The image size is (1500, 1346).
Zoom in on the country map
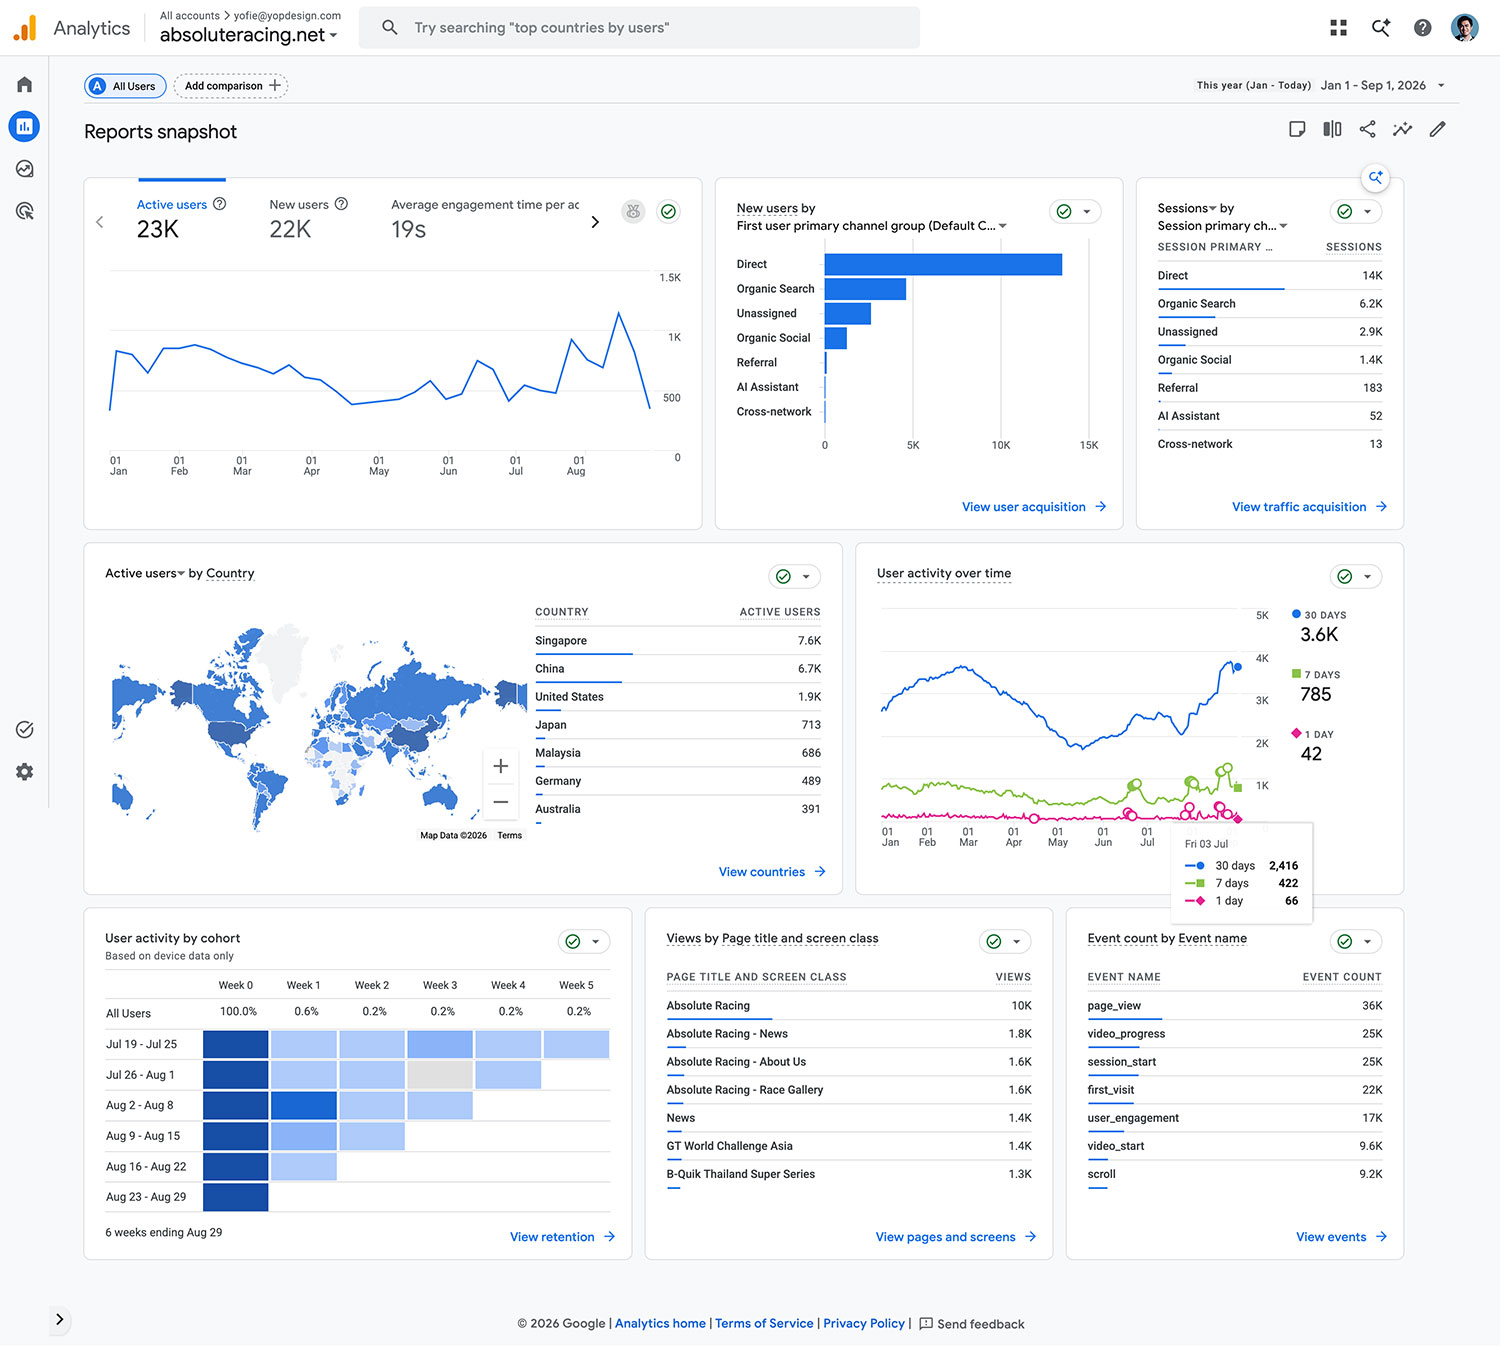(501, 766)
